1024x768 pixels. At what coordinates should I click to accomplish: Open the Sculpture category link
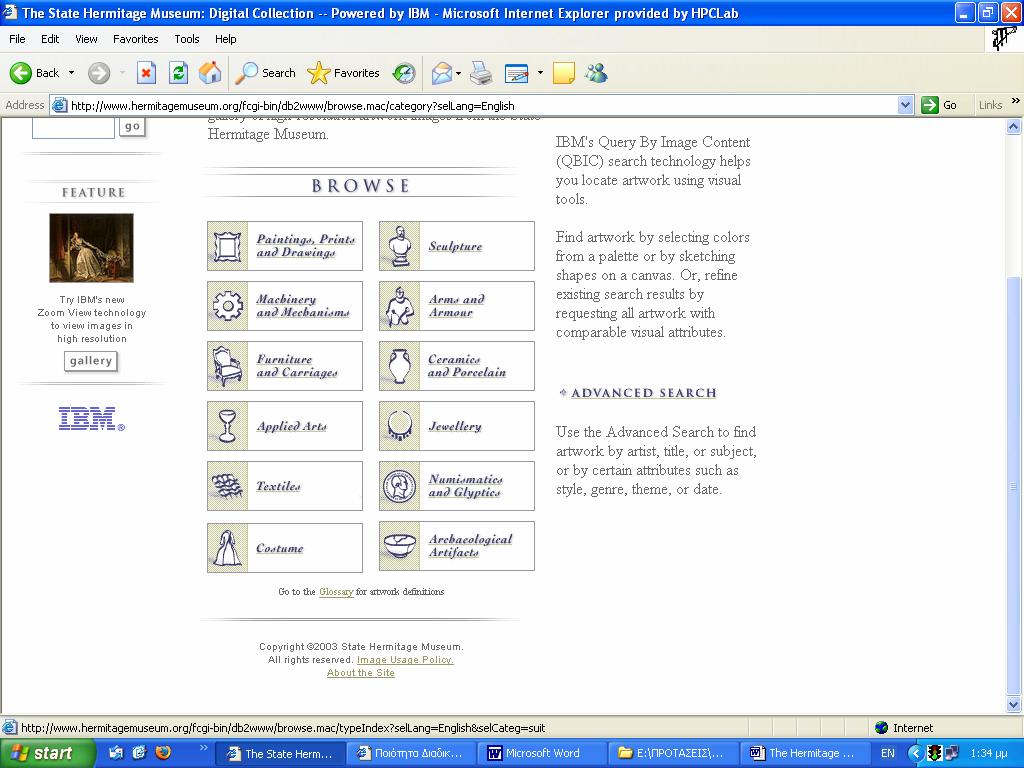click(x=455, y=246)
